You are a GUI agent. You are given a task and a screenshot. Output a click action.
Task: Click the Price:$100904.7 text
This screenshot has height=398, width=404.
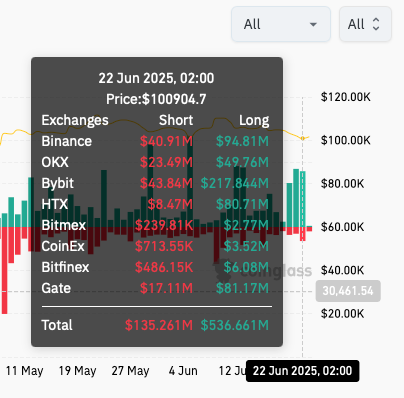pyautogui.click(x=156, y=99)
